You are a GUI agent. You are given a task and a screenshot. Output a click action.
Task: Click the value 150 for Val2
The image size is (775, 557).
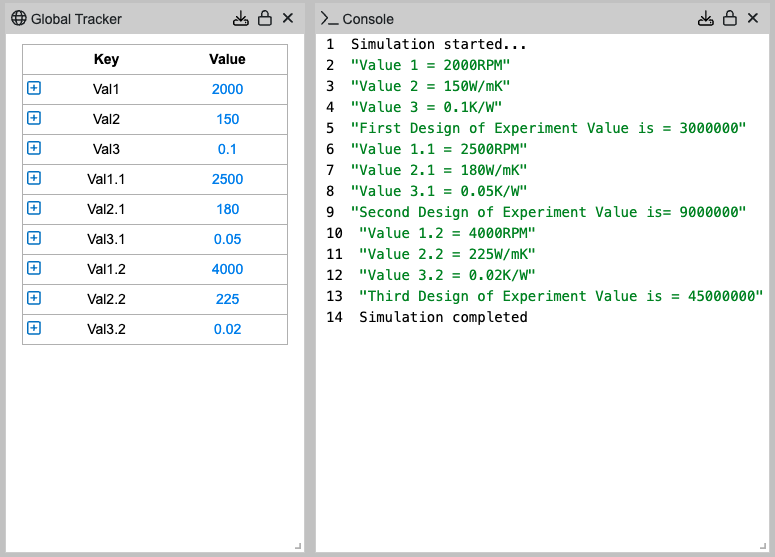pos(227,119)
